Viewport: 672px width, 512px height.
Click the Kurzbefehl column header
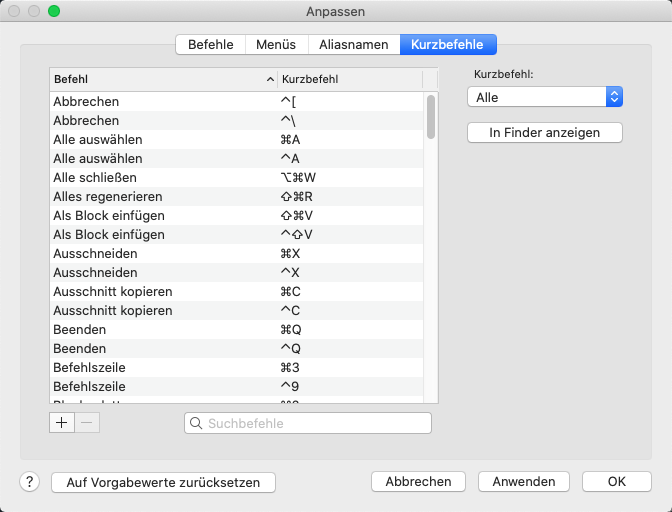350,78
